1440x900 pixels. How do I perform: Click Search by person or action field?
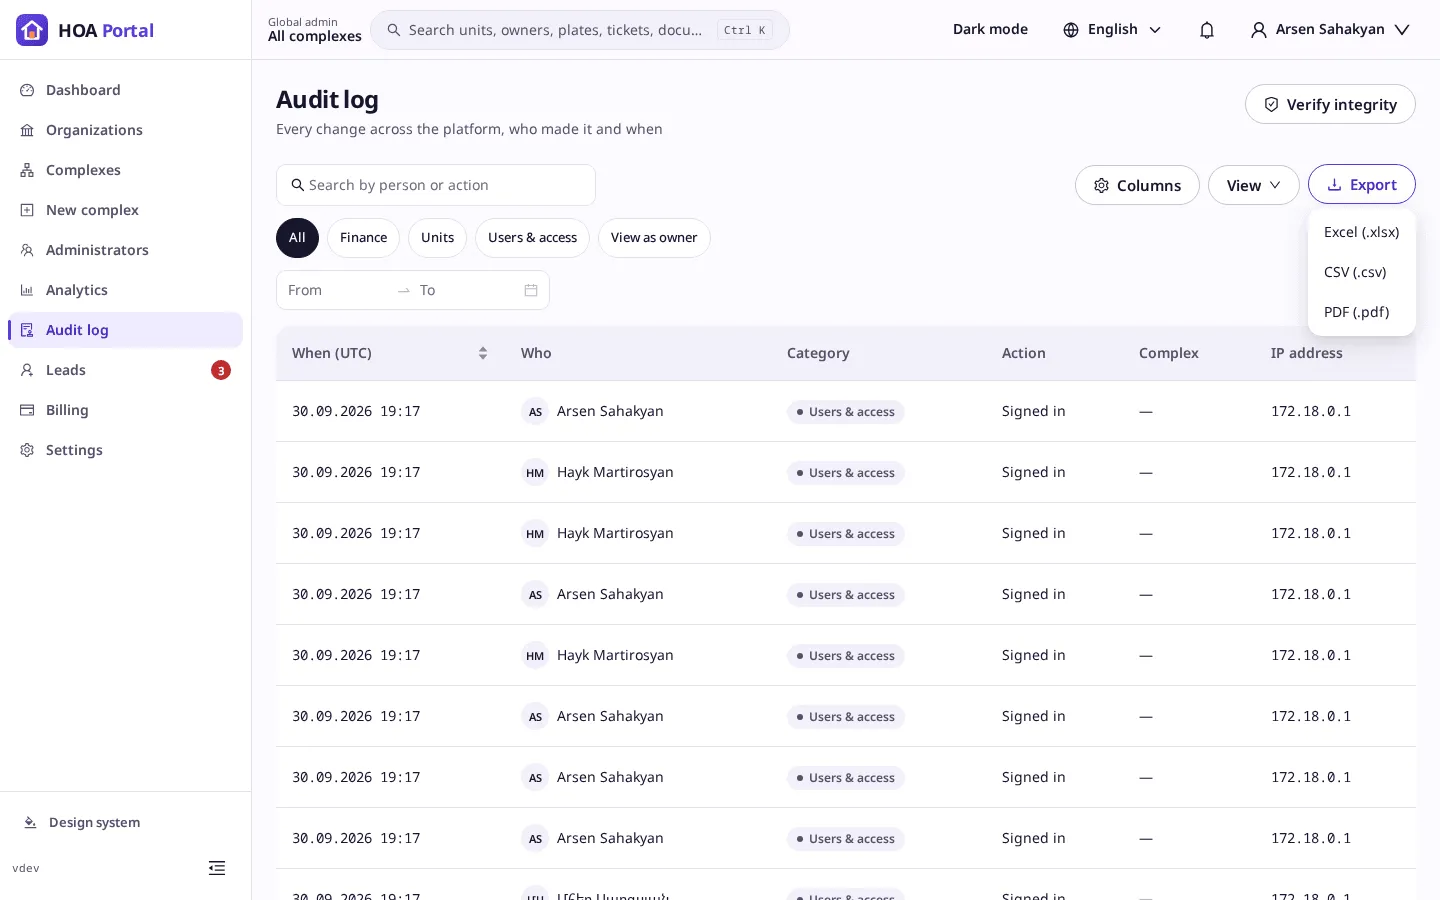point(436,185)
